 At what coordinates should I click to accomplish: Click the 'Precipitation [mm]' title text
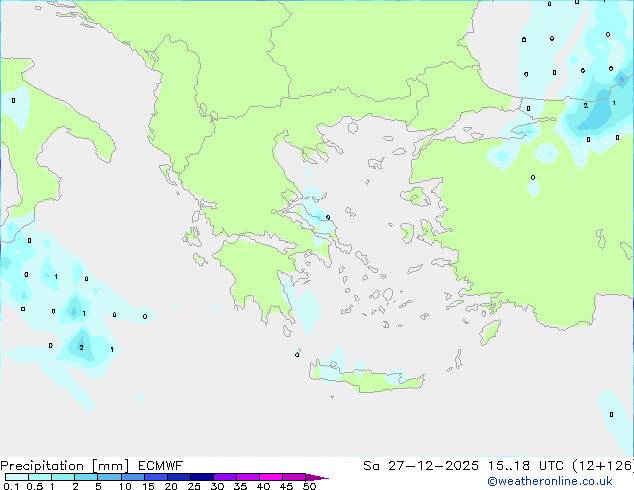pos(64,466)
